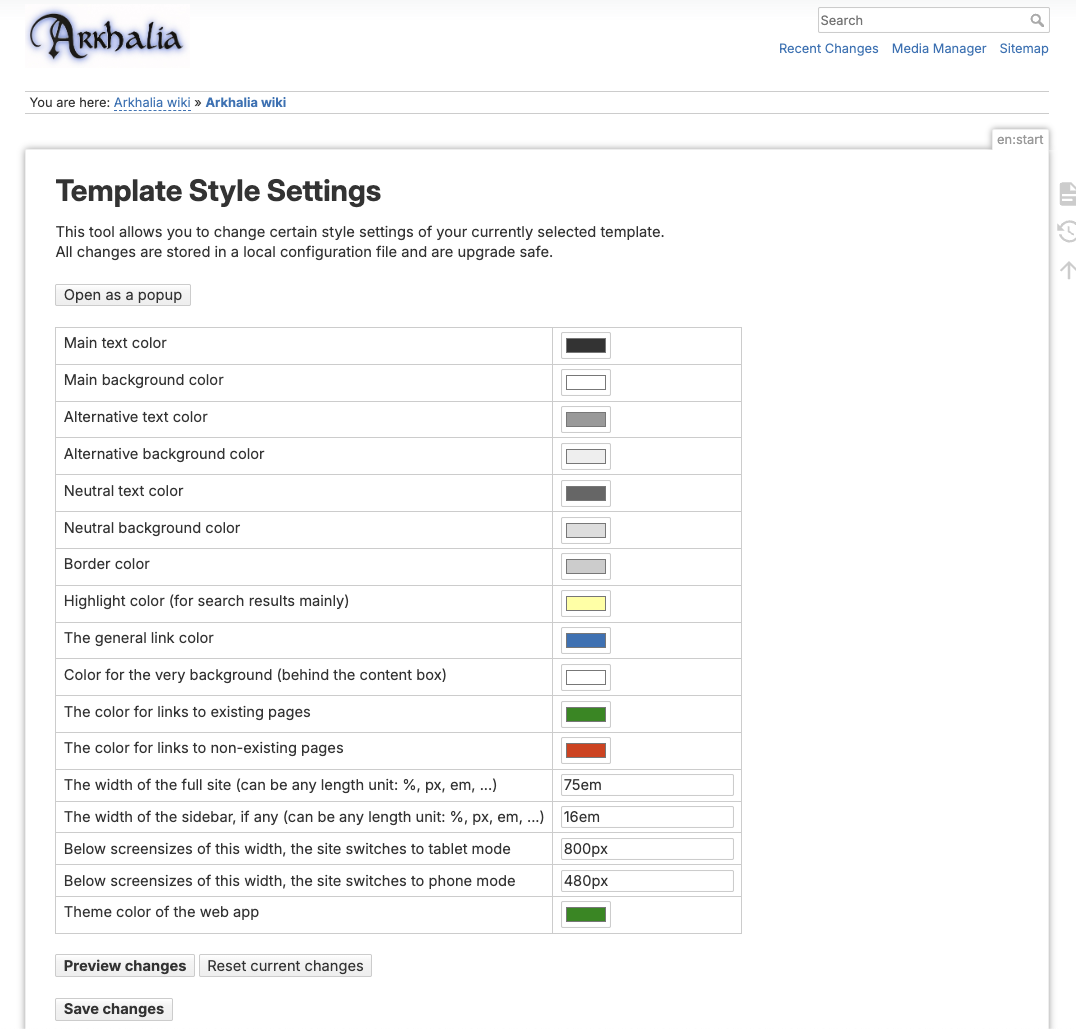Viewport: 1076px width, 1029px height.
Task: Click Reset current changes button
Action: [285, 966]
